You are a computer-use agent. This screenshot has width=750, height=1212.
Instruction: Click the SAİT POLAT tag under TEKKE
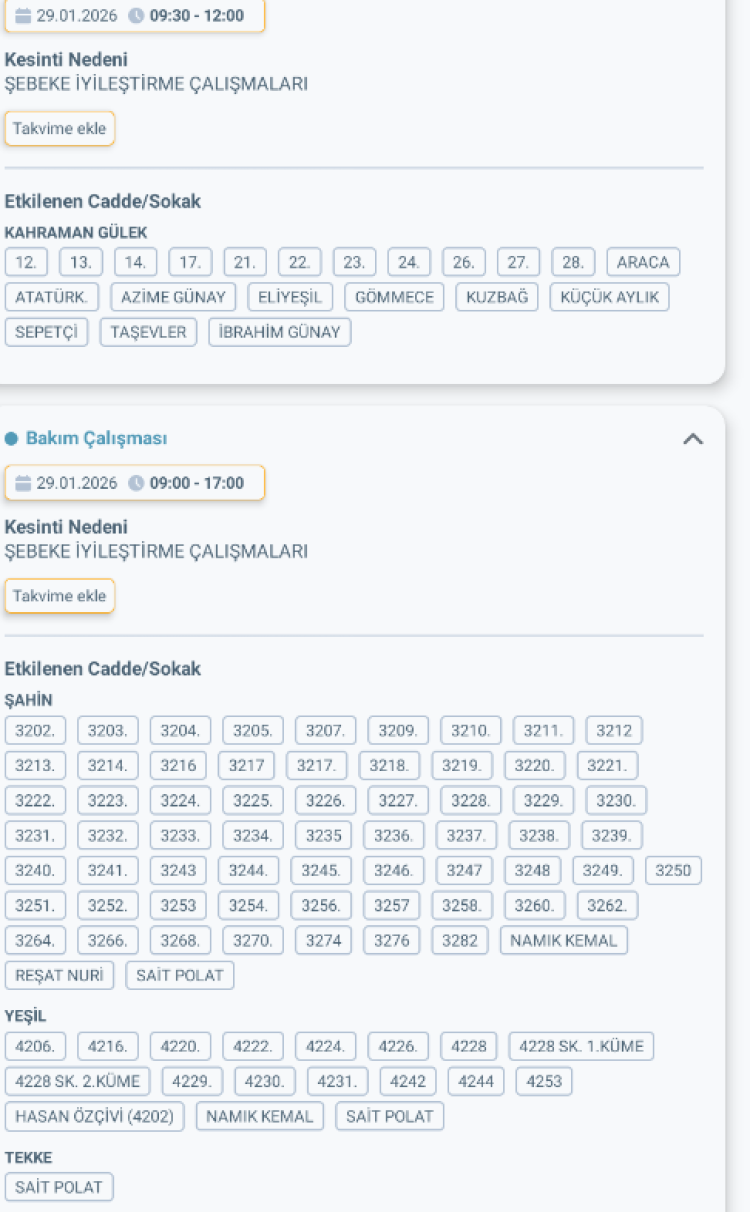(59, 1187)
